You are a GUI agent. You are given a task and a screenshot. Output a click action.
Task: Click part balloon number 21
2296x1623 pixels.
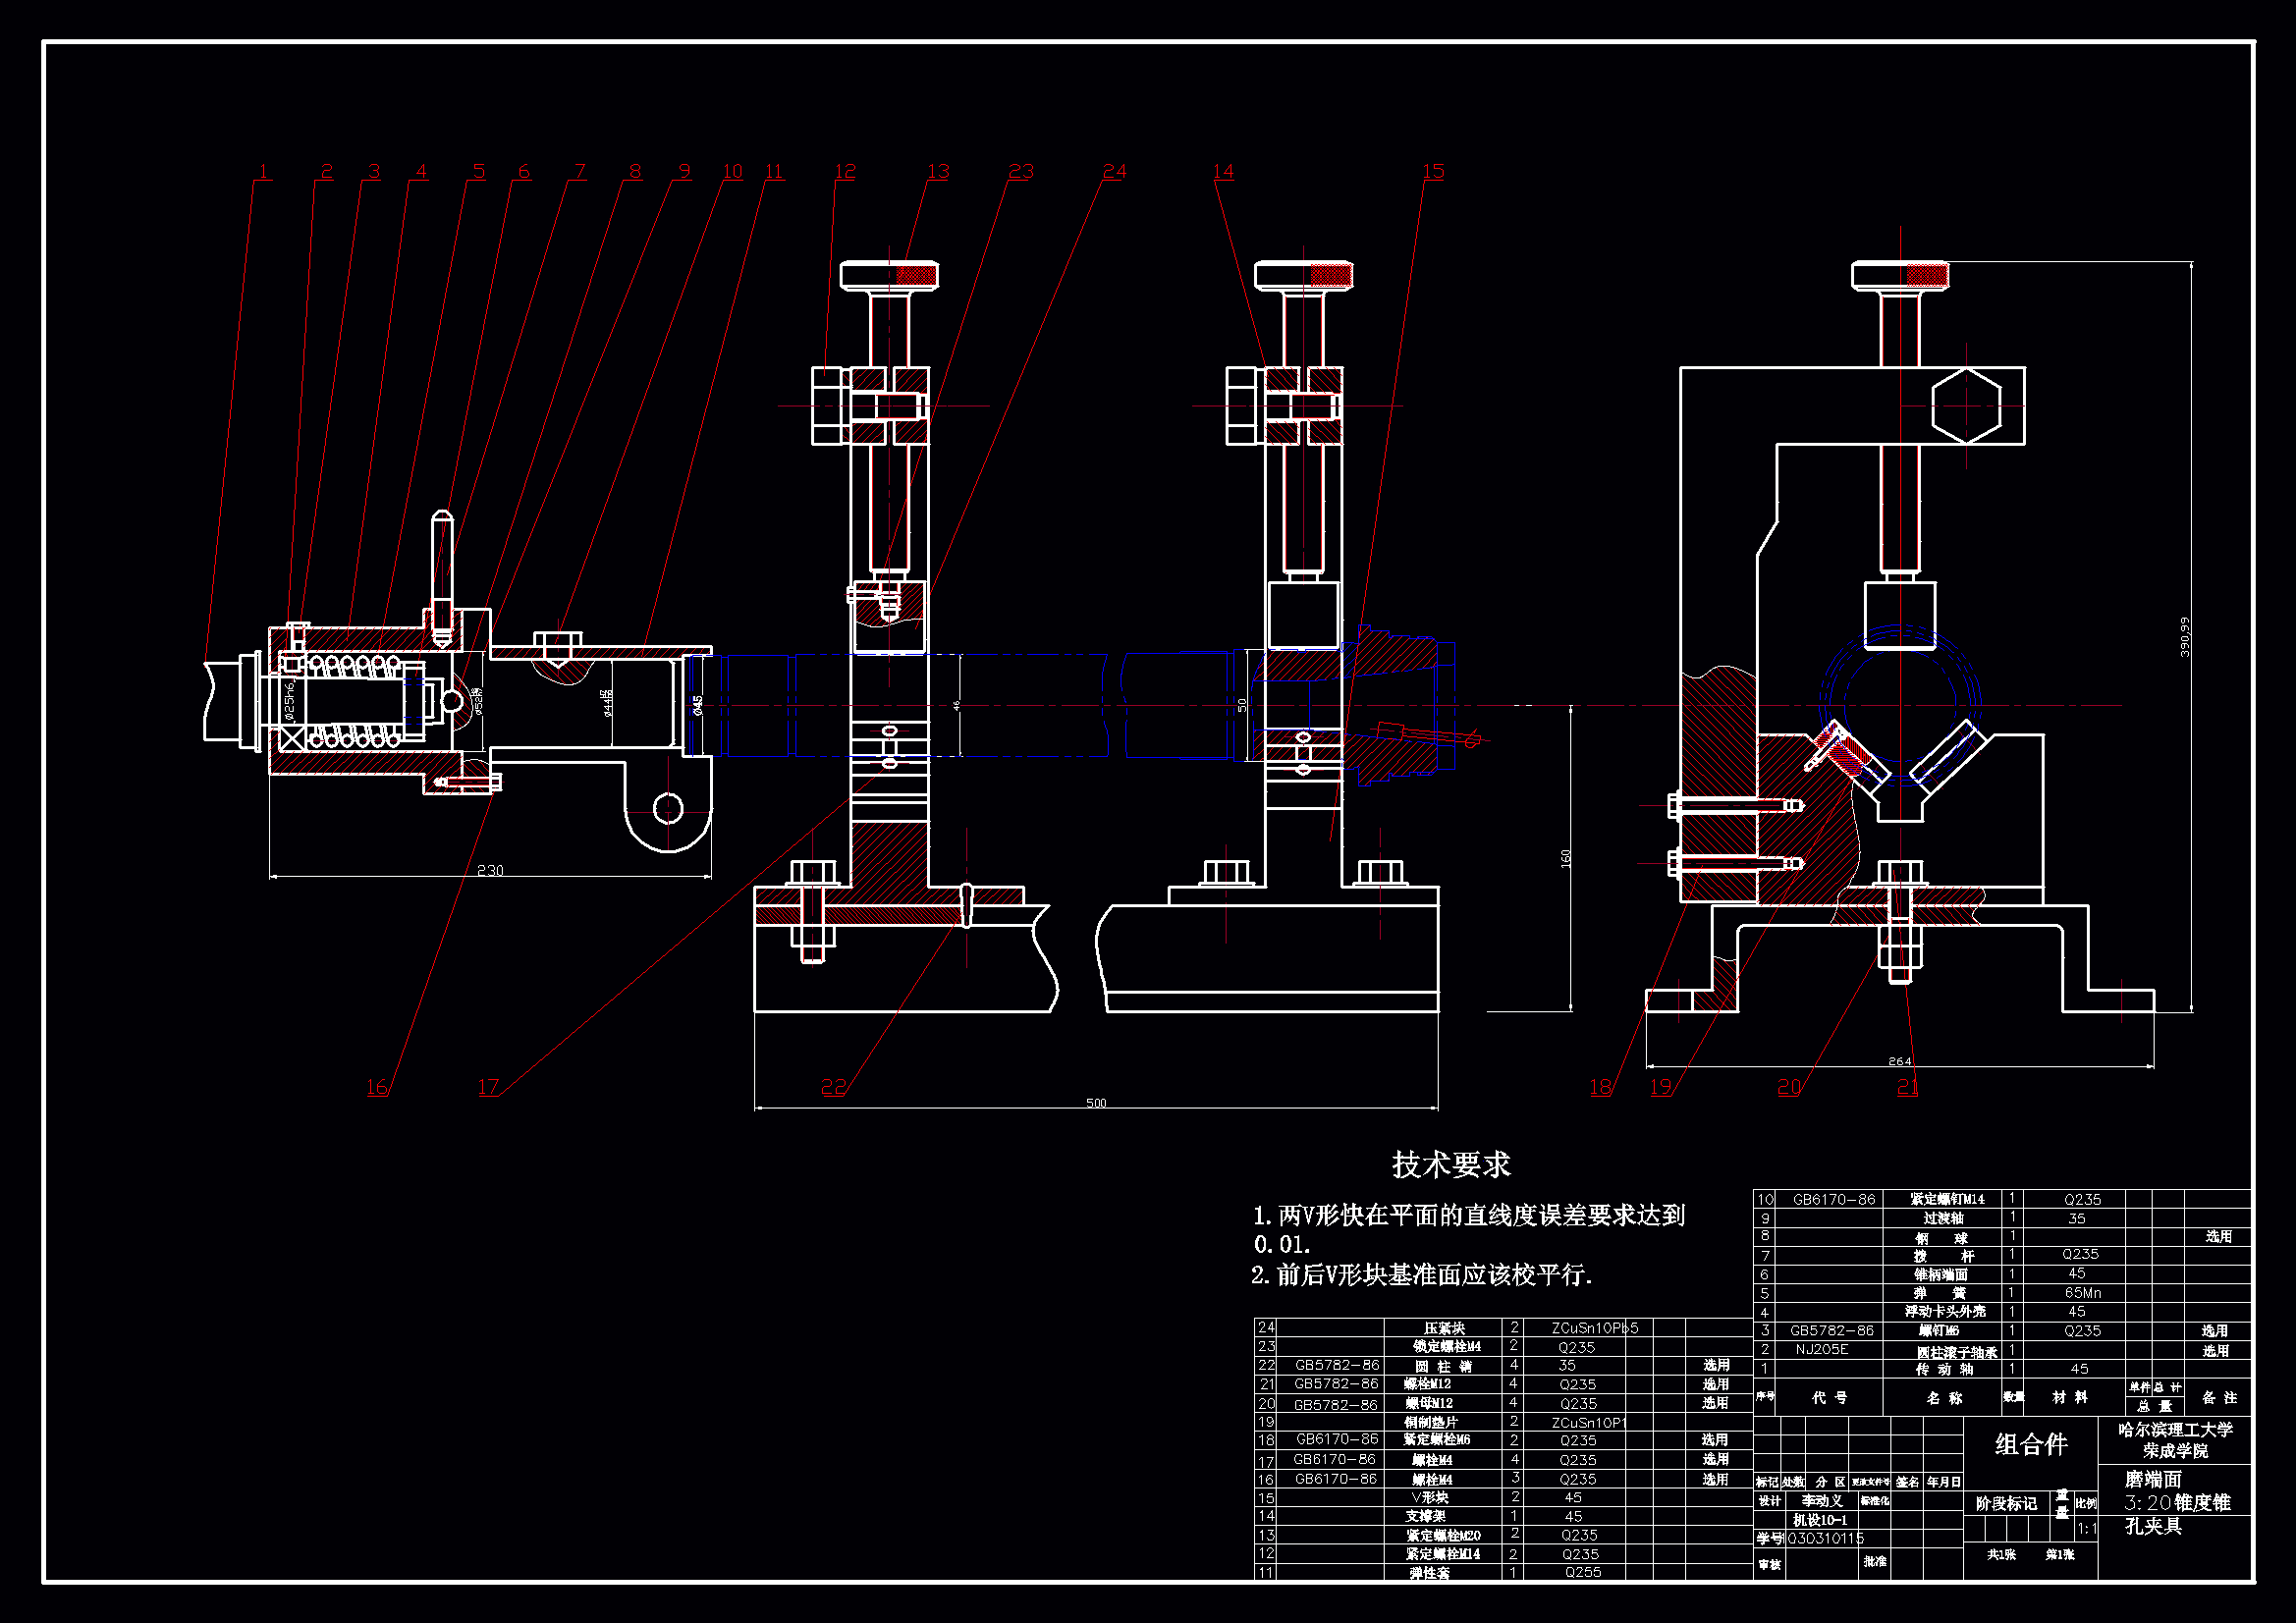1907,1087
